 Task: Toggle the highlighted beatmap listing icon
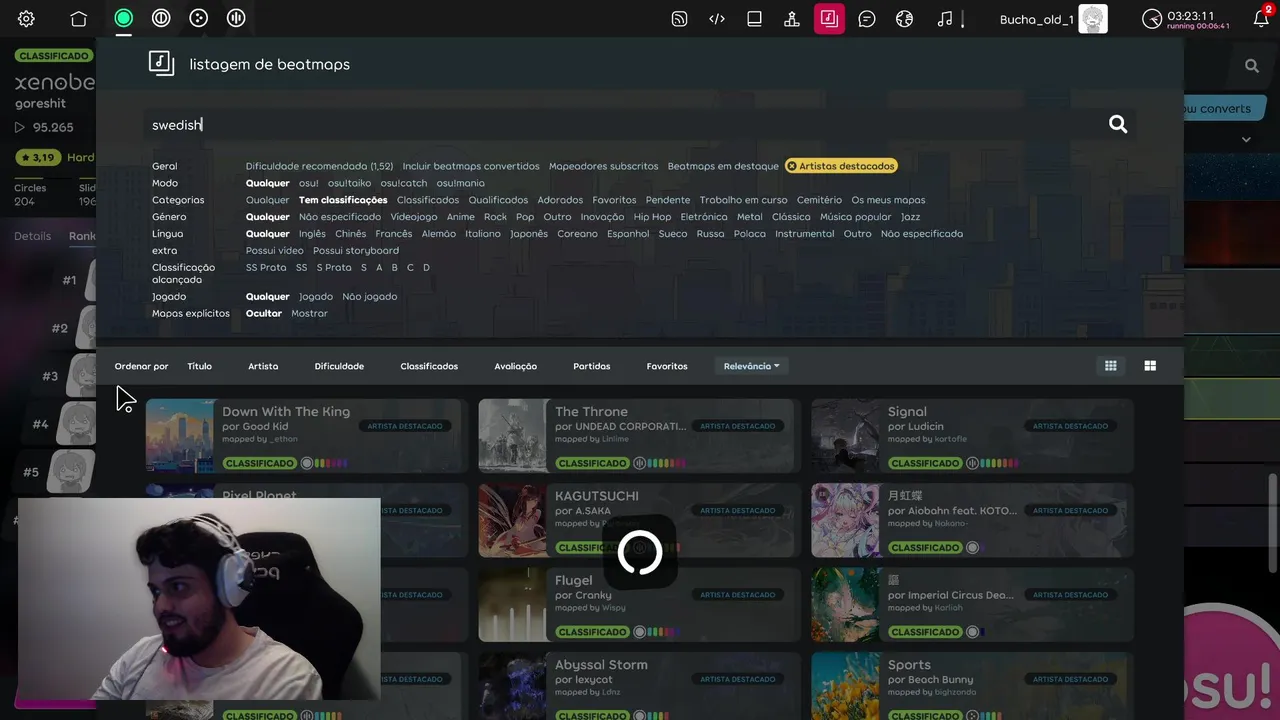tap(829, 18)
